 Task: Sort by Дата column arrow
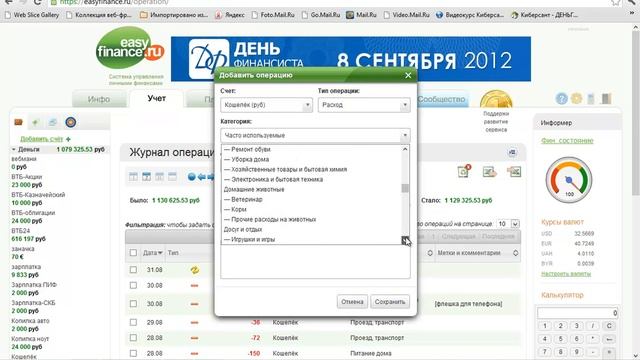pyautogui.click(x=160, y=253)
